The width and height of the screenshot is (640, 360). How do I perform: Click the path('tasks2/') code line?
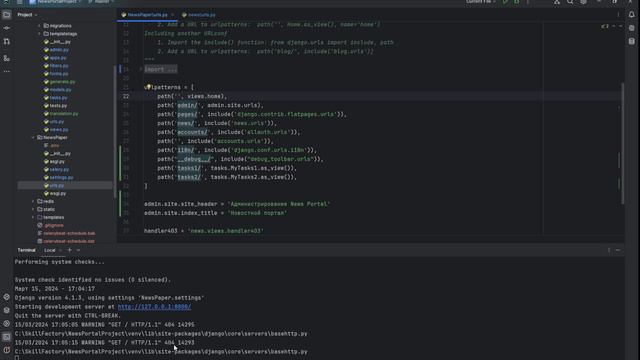tap(227, 177)
